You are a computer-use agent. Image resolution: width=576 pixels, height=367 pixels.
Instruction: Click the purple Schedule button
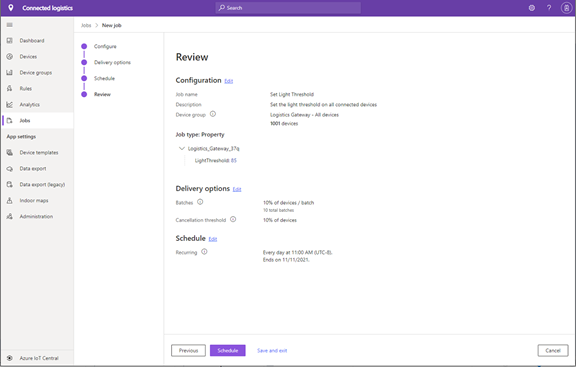228,350
